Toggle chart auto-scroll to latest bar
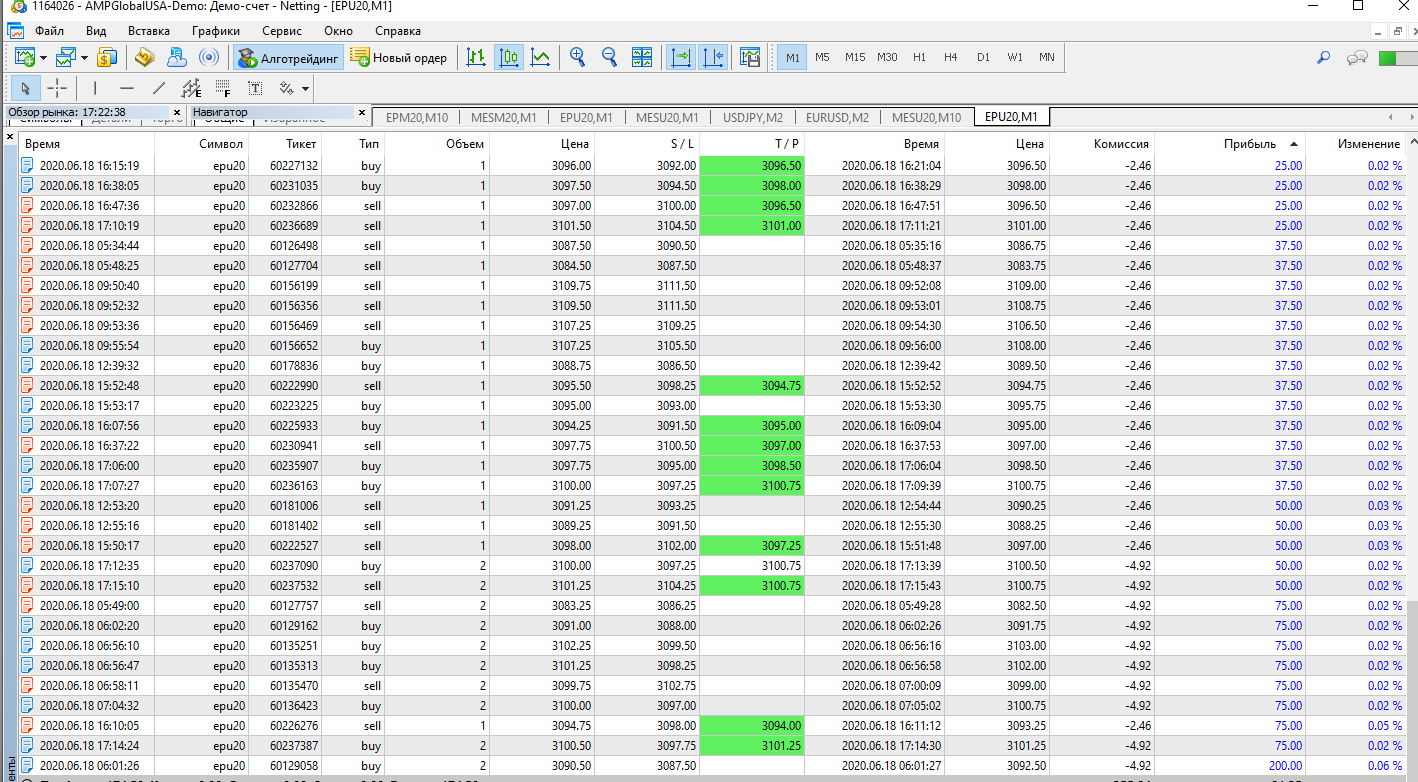The height and width of the screenshot is (782, 1418). 681,58
